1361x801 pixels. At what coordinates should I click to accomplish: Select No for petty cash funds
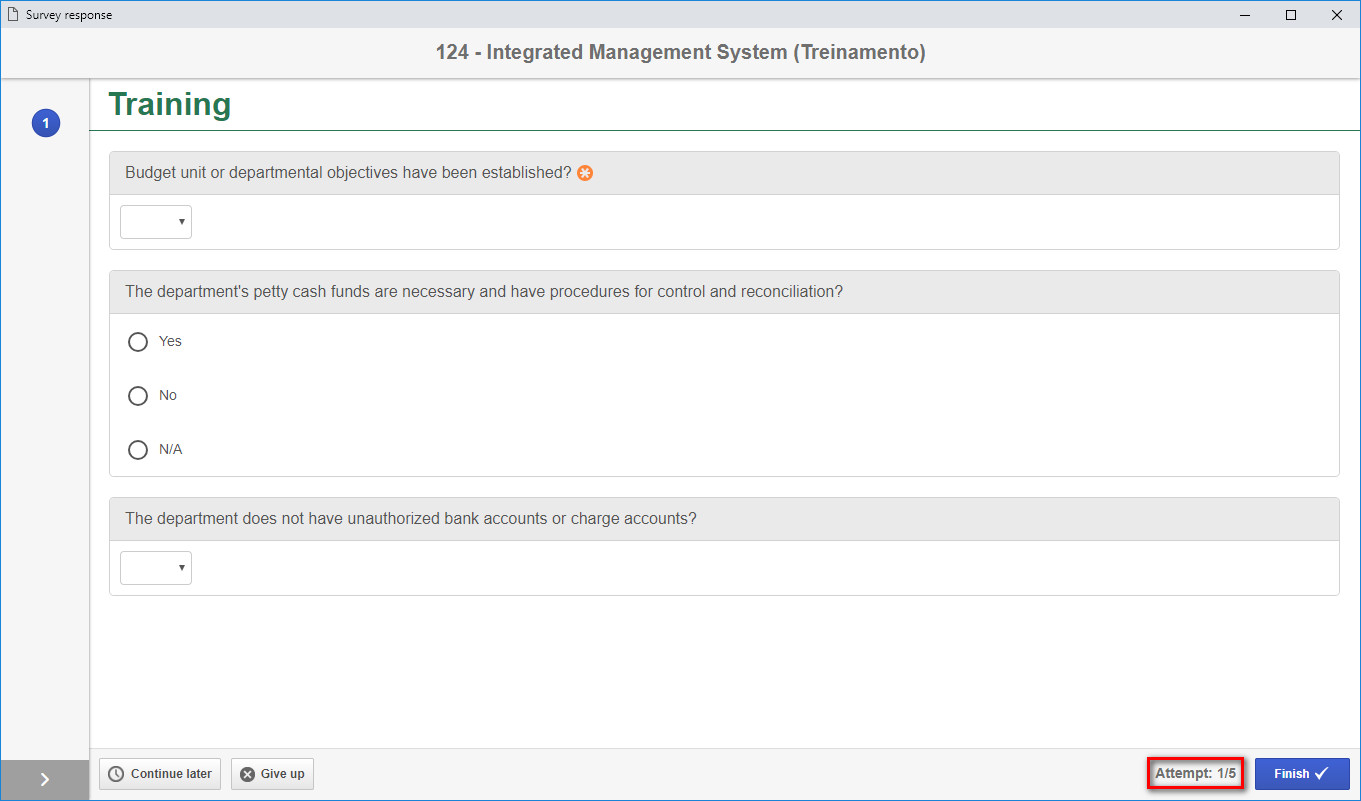click(138, 396)
